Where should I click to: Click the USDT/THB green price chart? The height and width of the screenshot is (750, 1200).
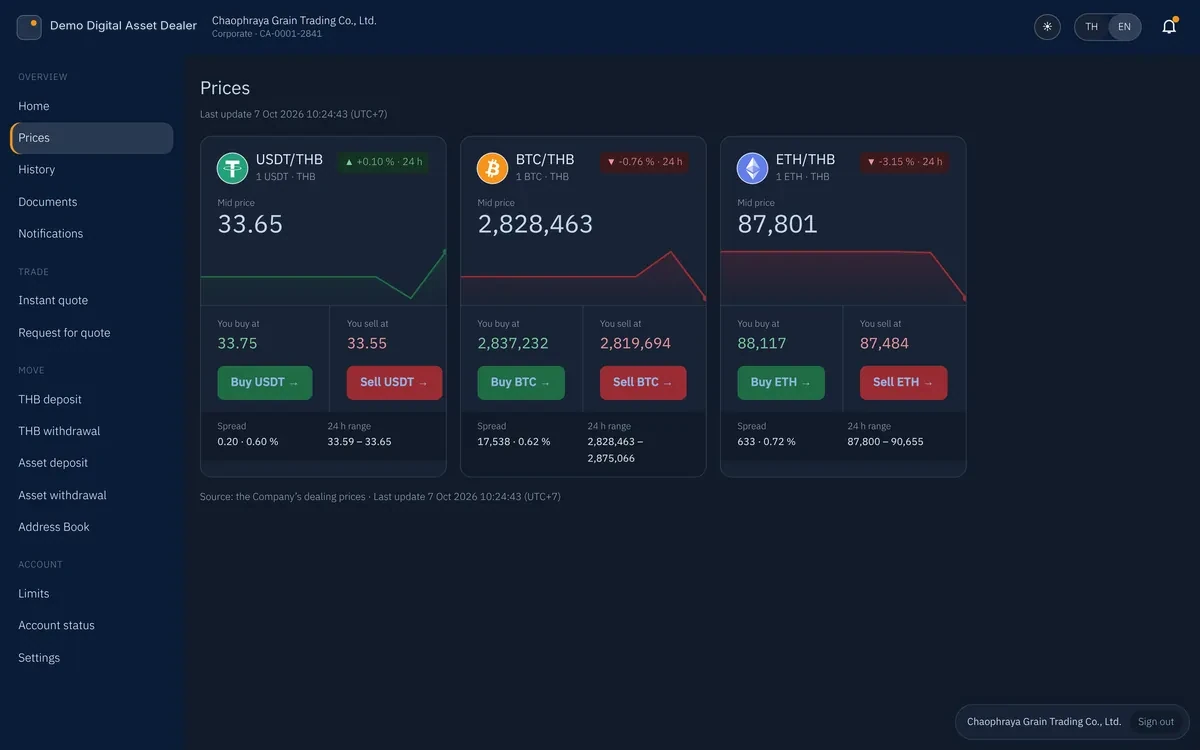pos(323,276)
